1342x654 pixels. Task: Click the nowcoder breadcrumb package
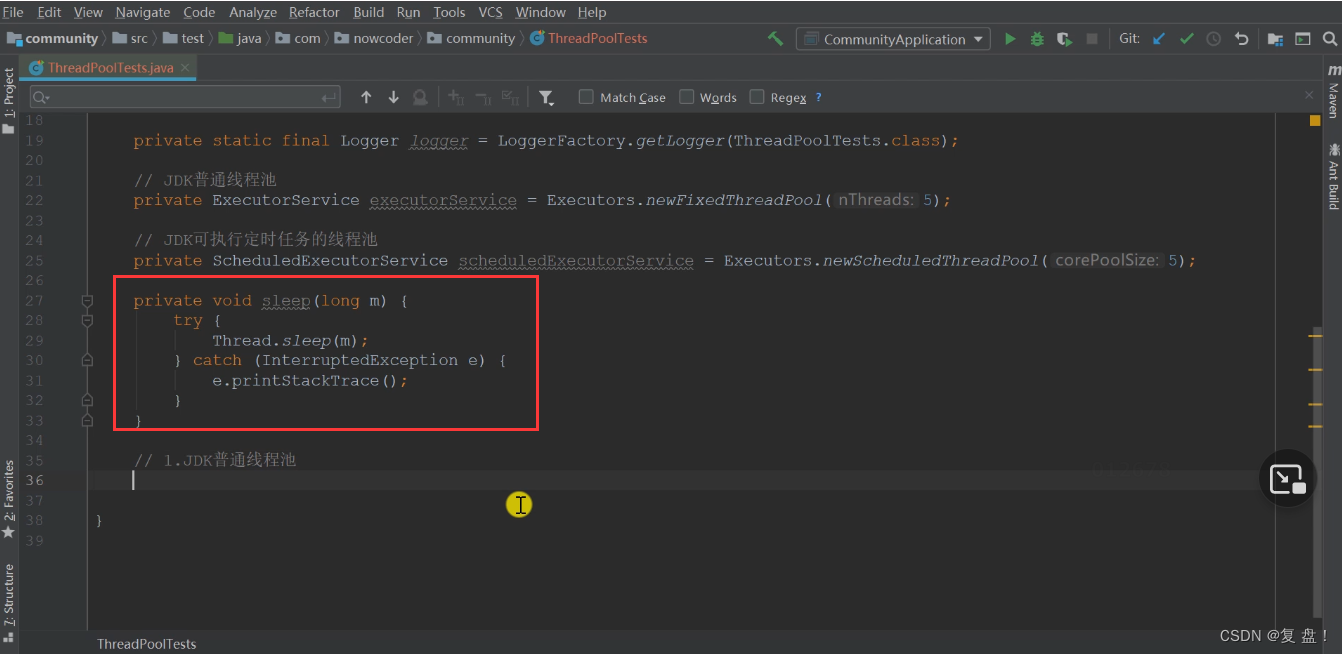coord(374,38)
